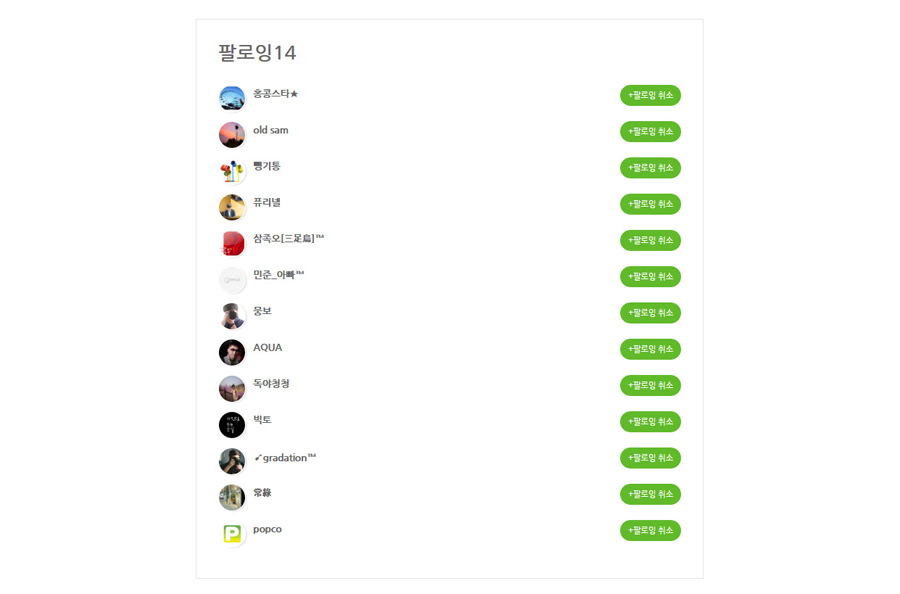Screen dimensions: 900x594
Task: Open the 빅토 black circle avatar
Action: click(232, 425)
